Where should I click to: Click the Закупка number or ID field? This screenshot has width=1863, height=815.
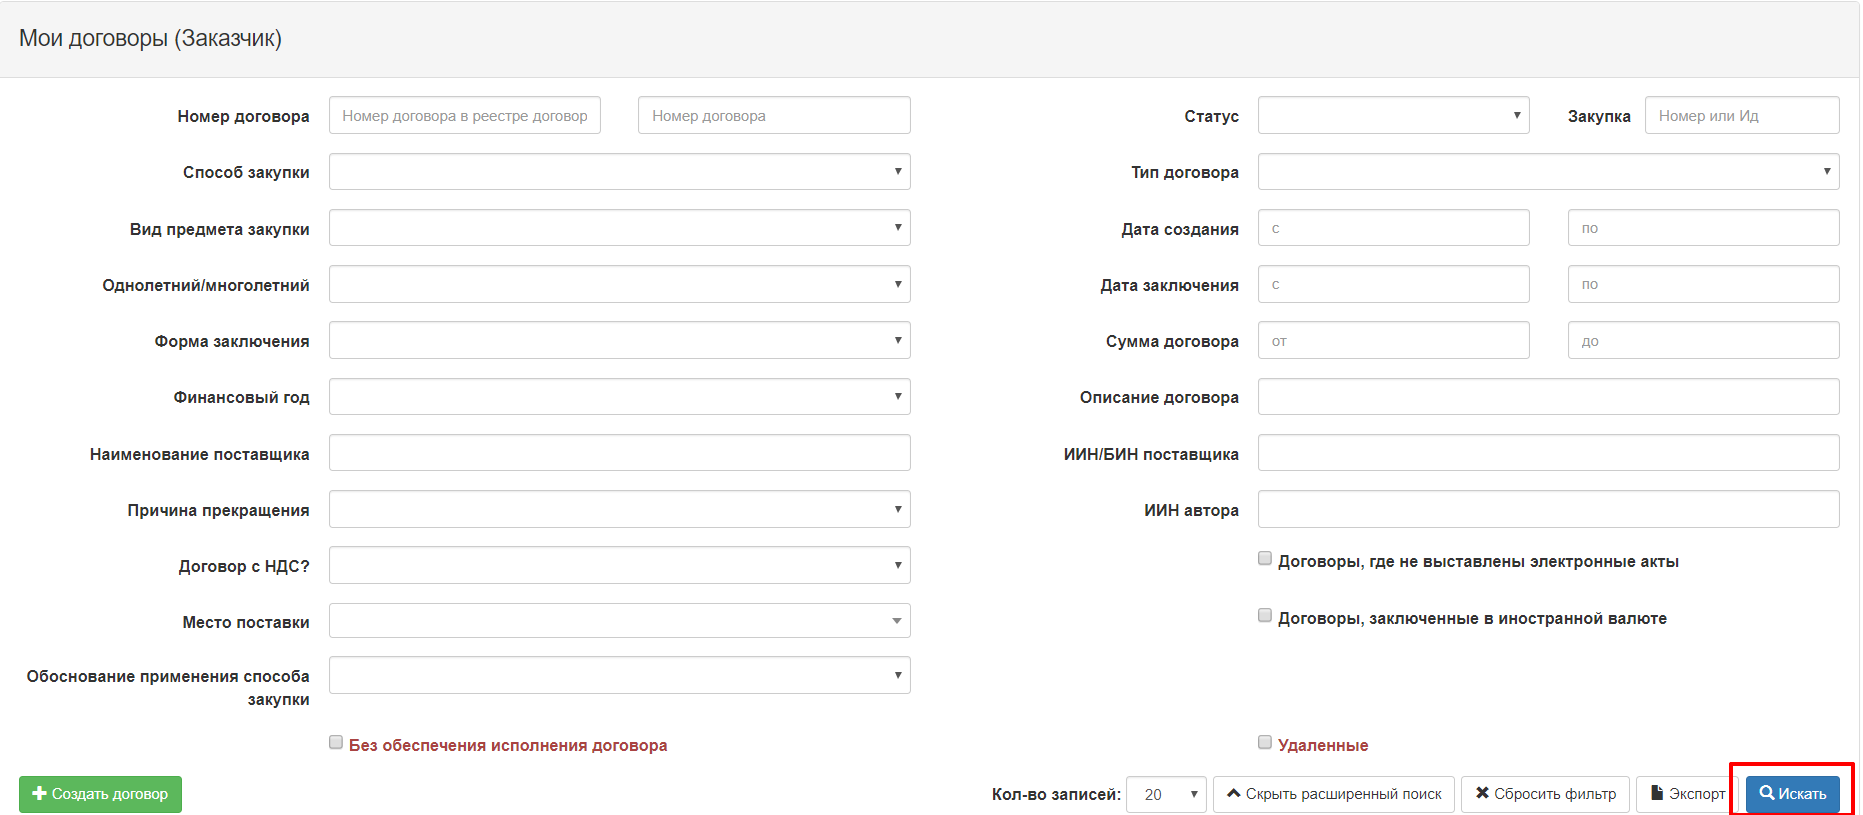pyautogui.click(x=1741, y=115)
